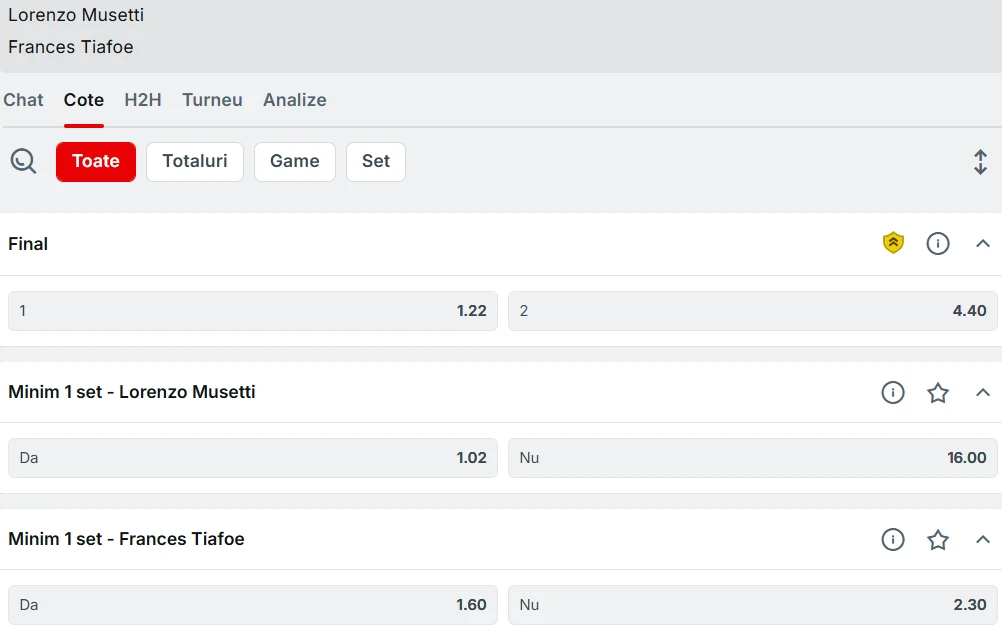Open the market search magnifier icon
Viewport: 1002px width, 626px height.
click(24, 162)
